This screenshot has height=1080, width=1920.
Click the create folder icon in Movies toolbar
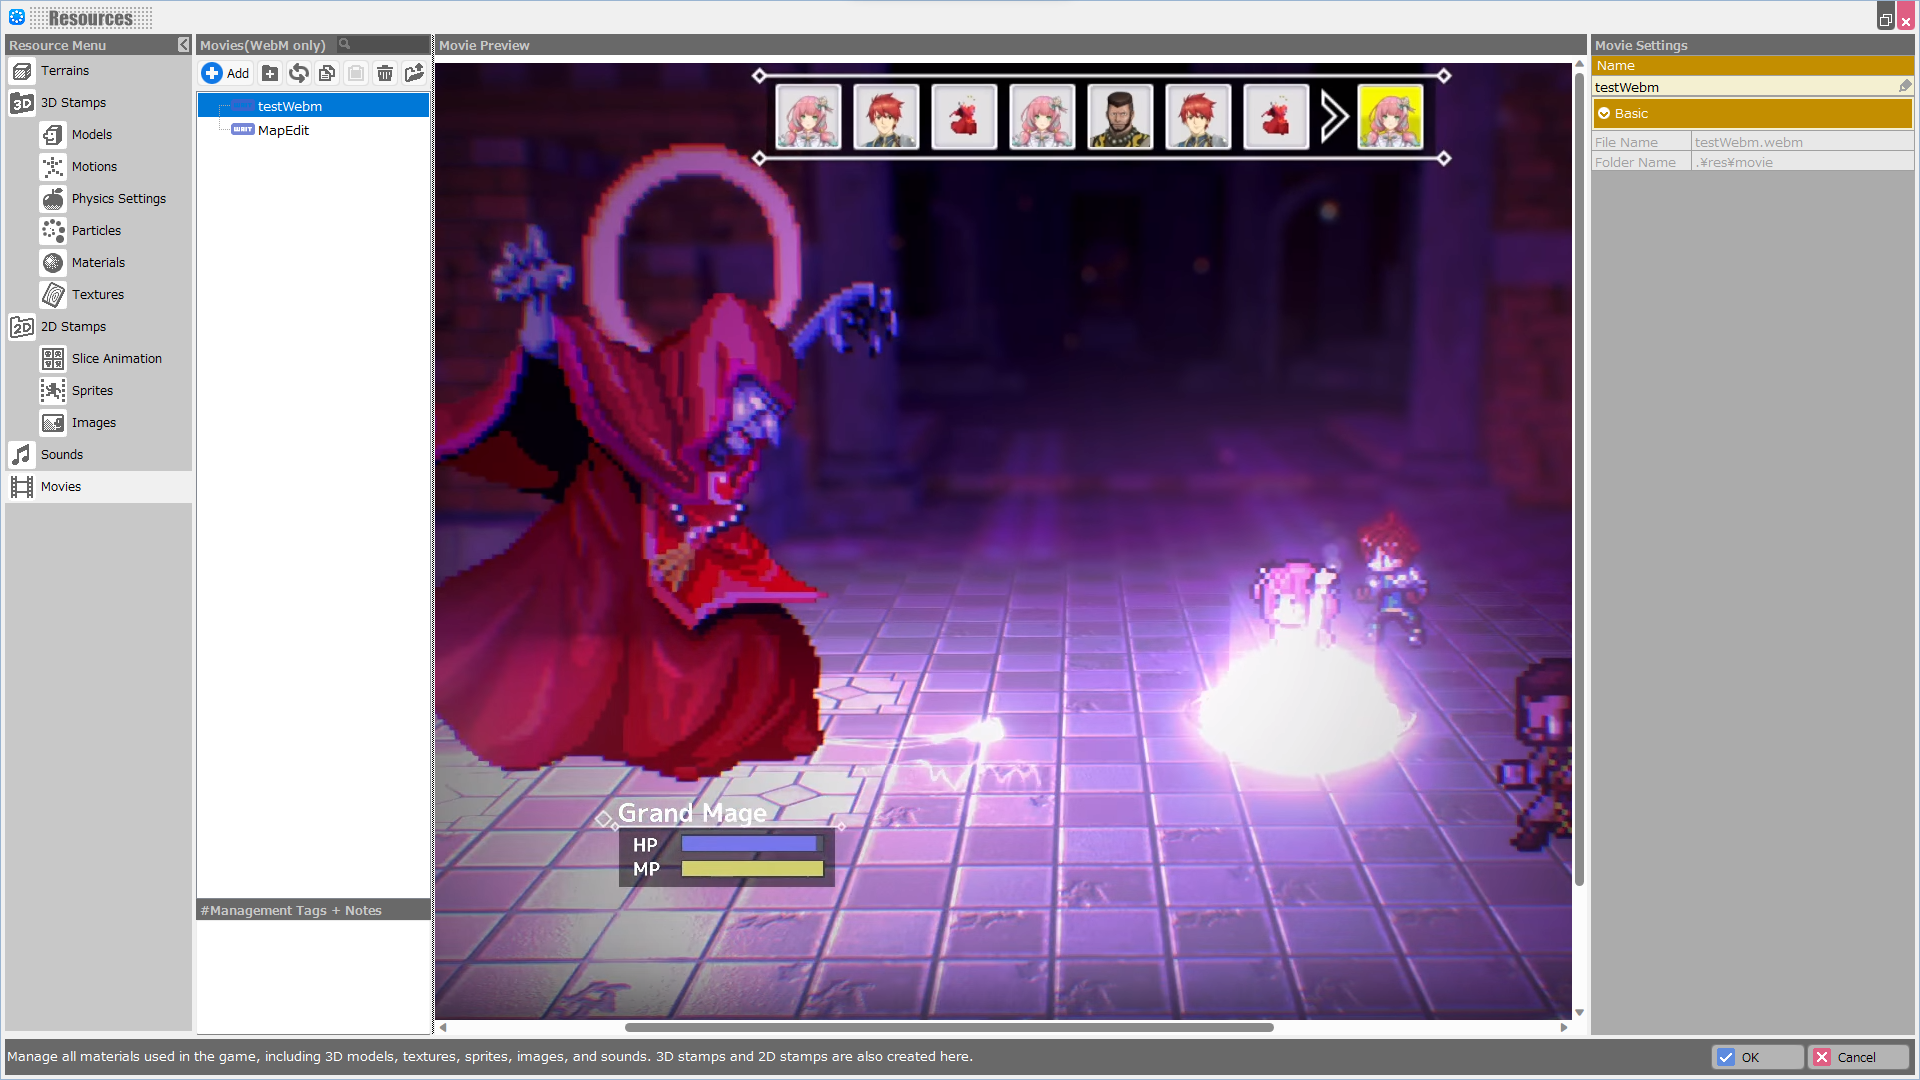pyautogui.click(x=270, y=73)
